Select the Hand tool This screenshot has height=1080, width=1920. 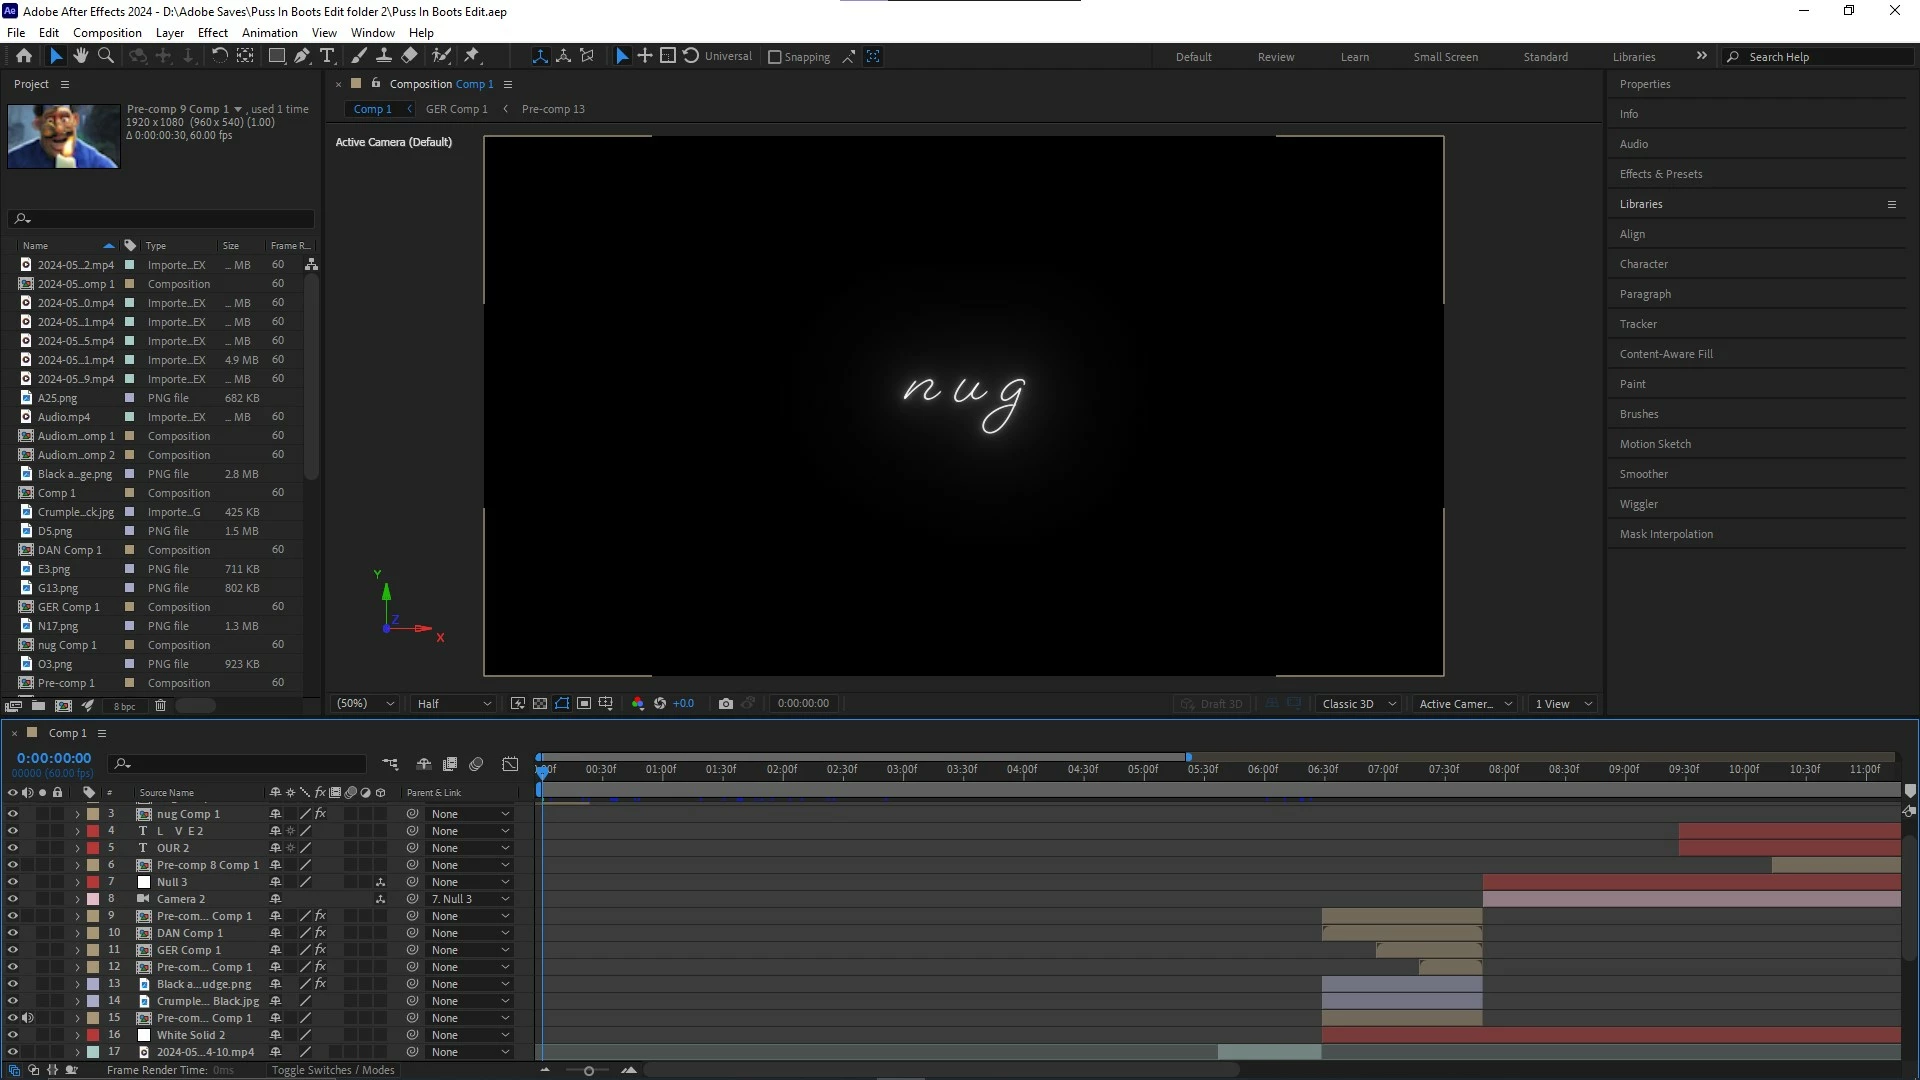(80, 56)
